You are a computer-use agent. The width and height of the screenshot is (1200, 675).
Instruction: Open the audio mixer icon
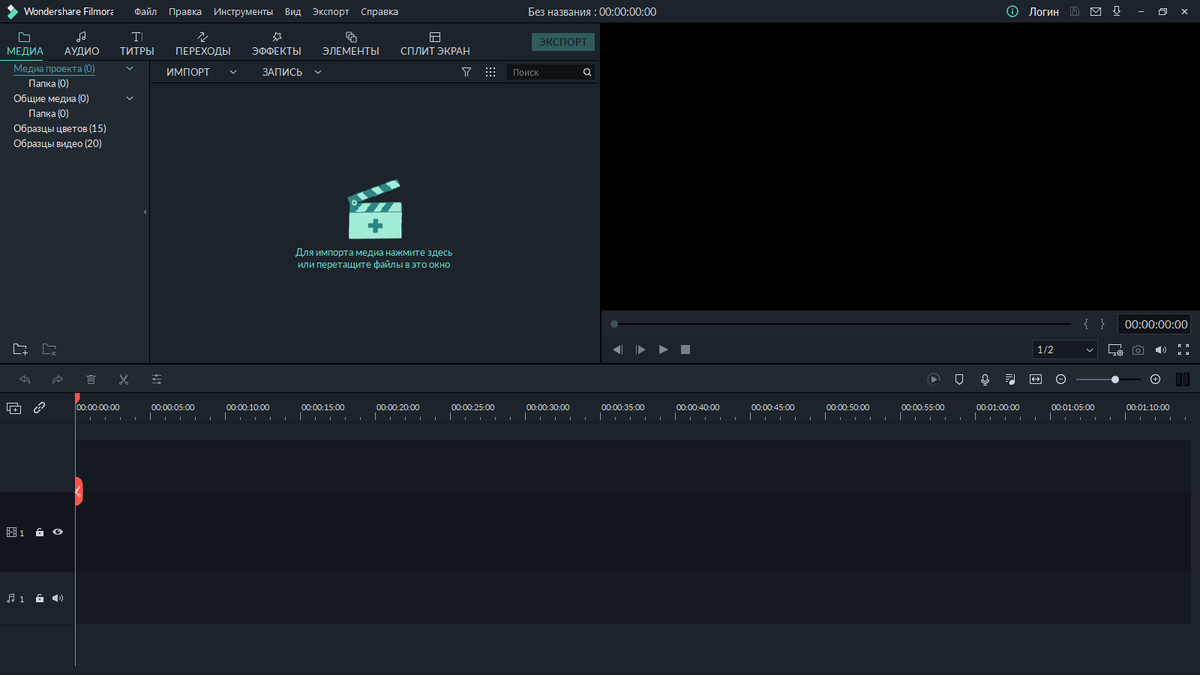click(1010, 379)
